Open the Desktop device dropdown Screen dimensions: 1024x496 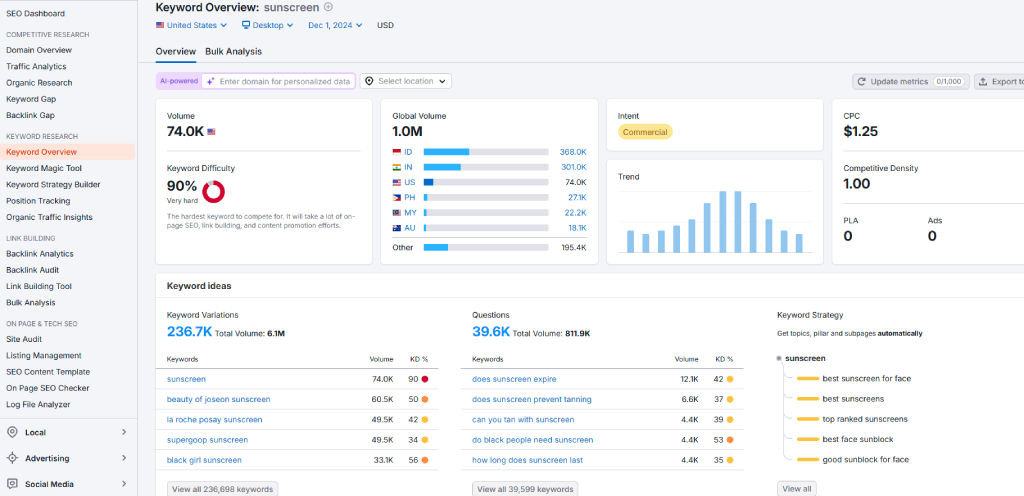[x=267, y=25]
